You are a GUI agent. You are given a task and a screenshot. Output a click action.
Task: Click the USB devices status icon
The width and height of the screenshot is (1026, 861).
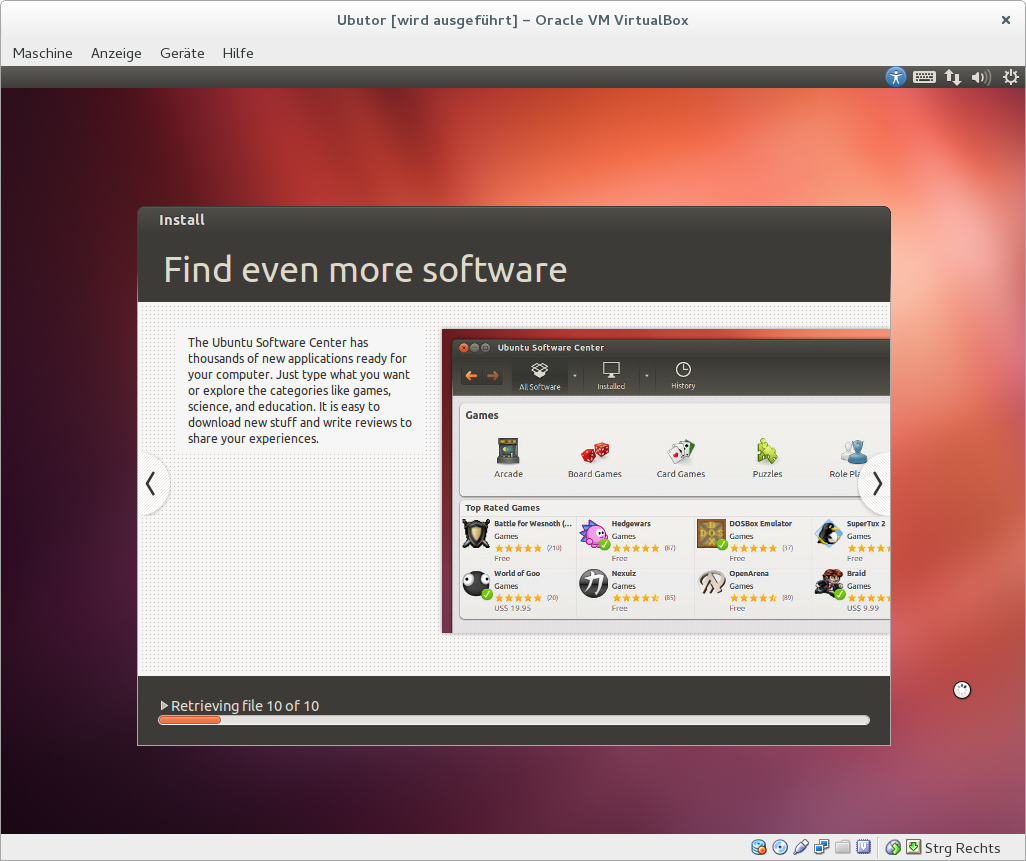[801, 848]
